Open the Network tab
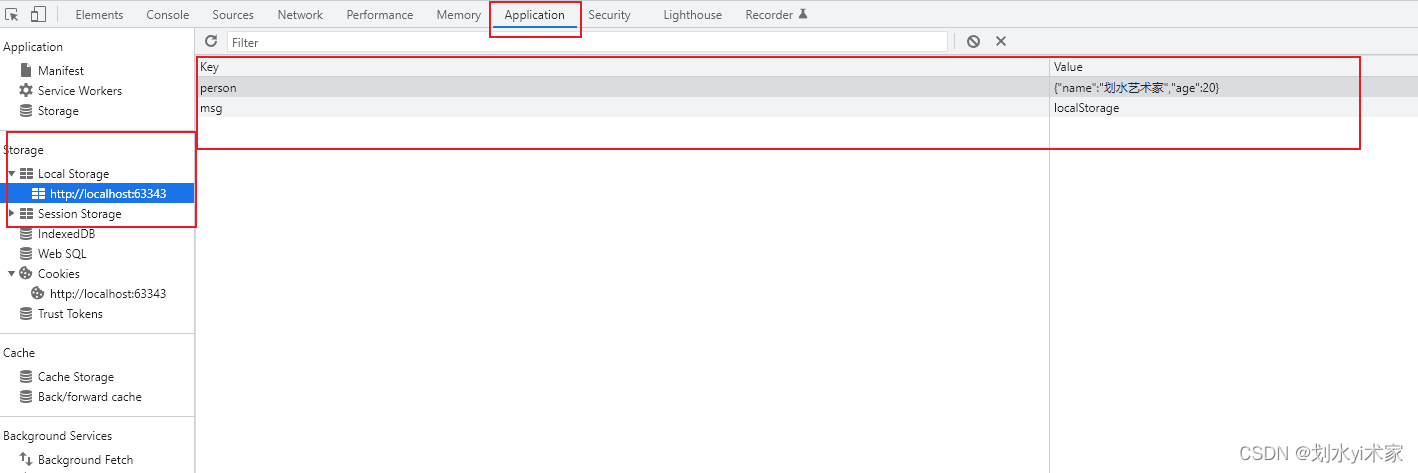 point(300,15)
